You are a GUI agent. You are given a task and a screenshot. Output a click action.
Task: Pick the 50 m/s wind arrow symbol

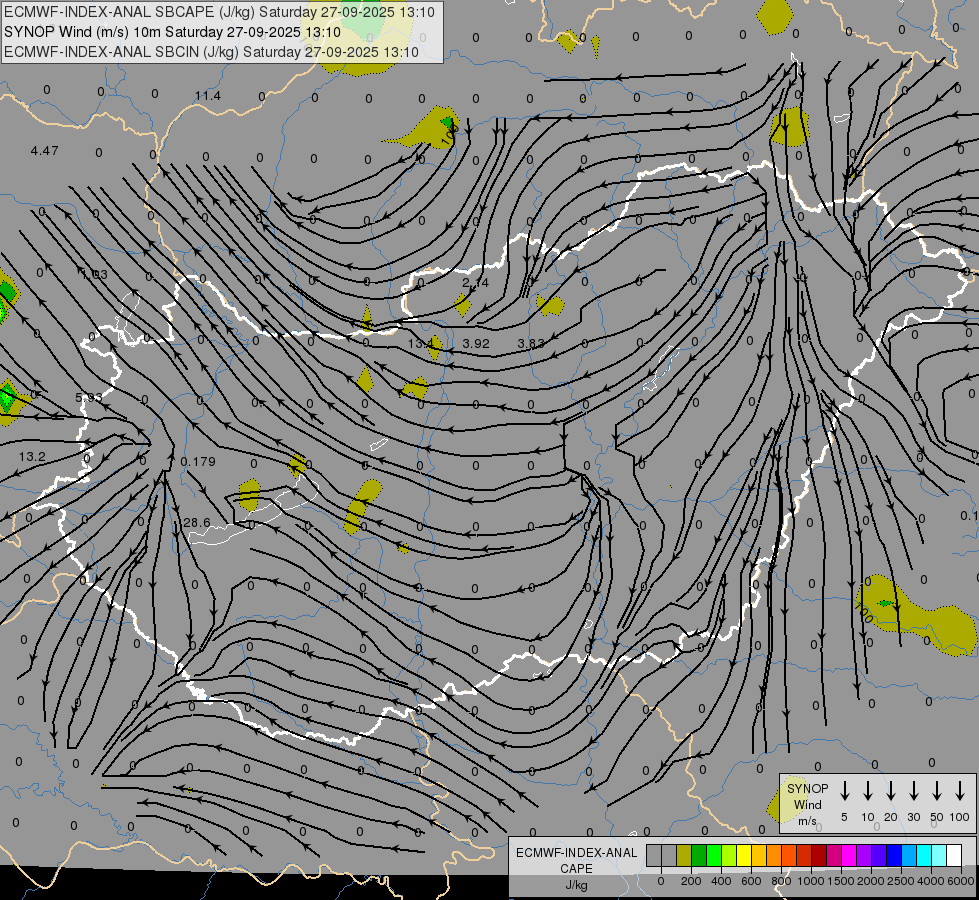click(x=936, y=791)
